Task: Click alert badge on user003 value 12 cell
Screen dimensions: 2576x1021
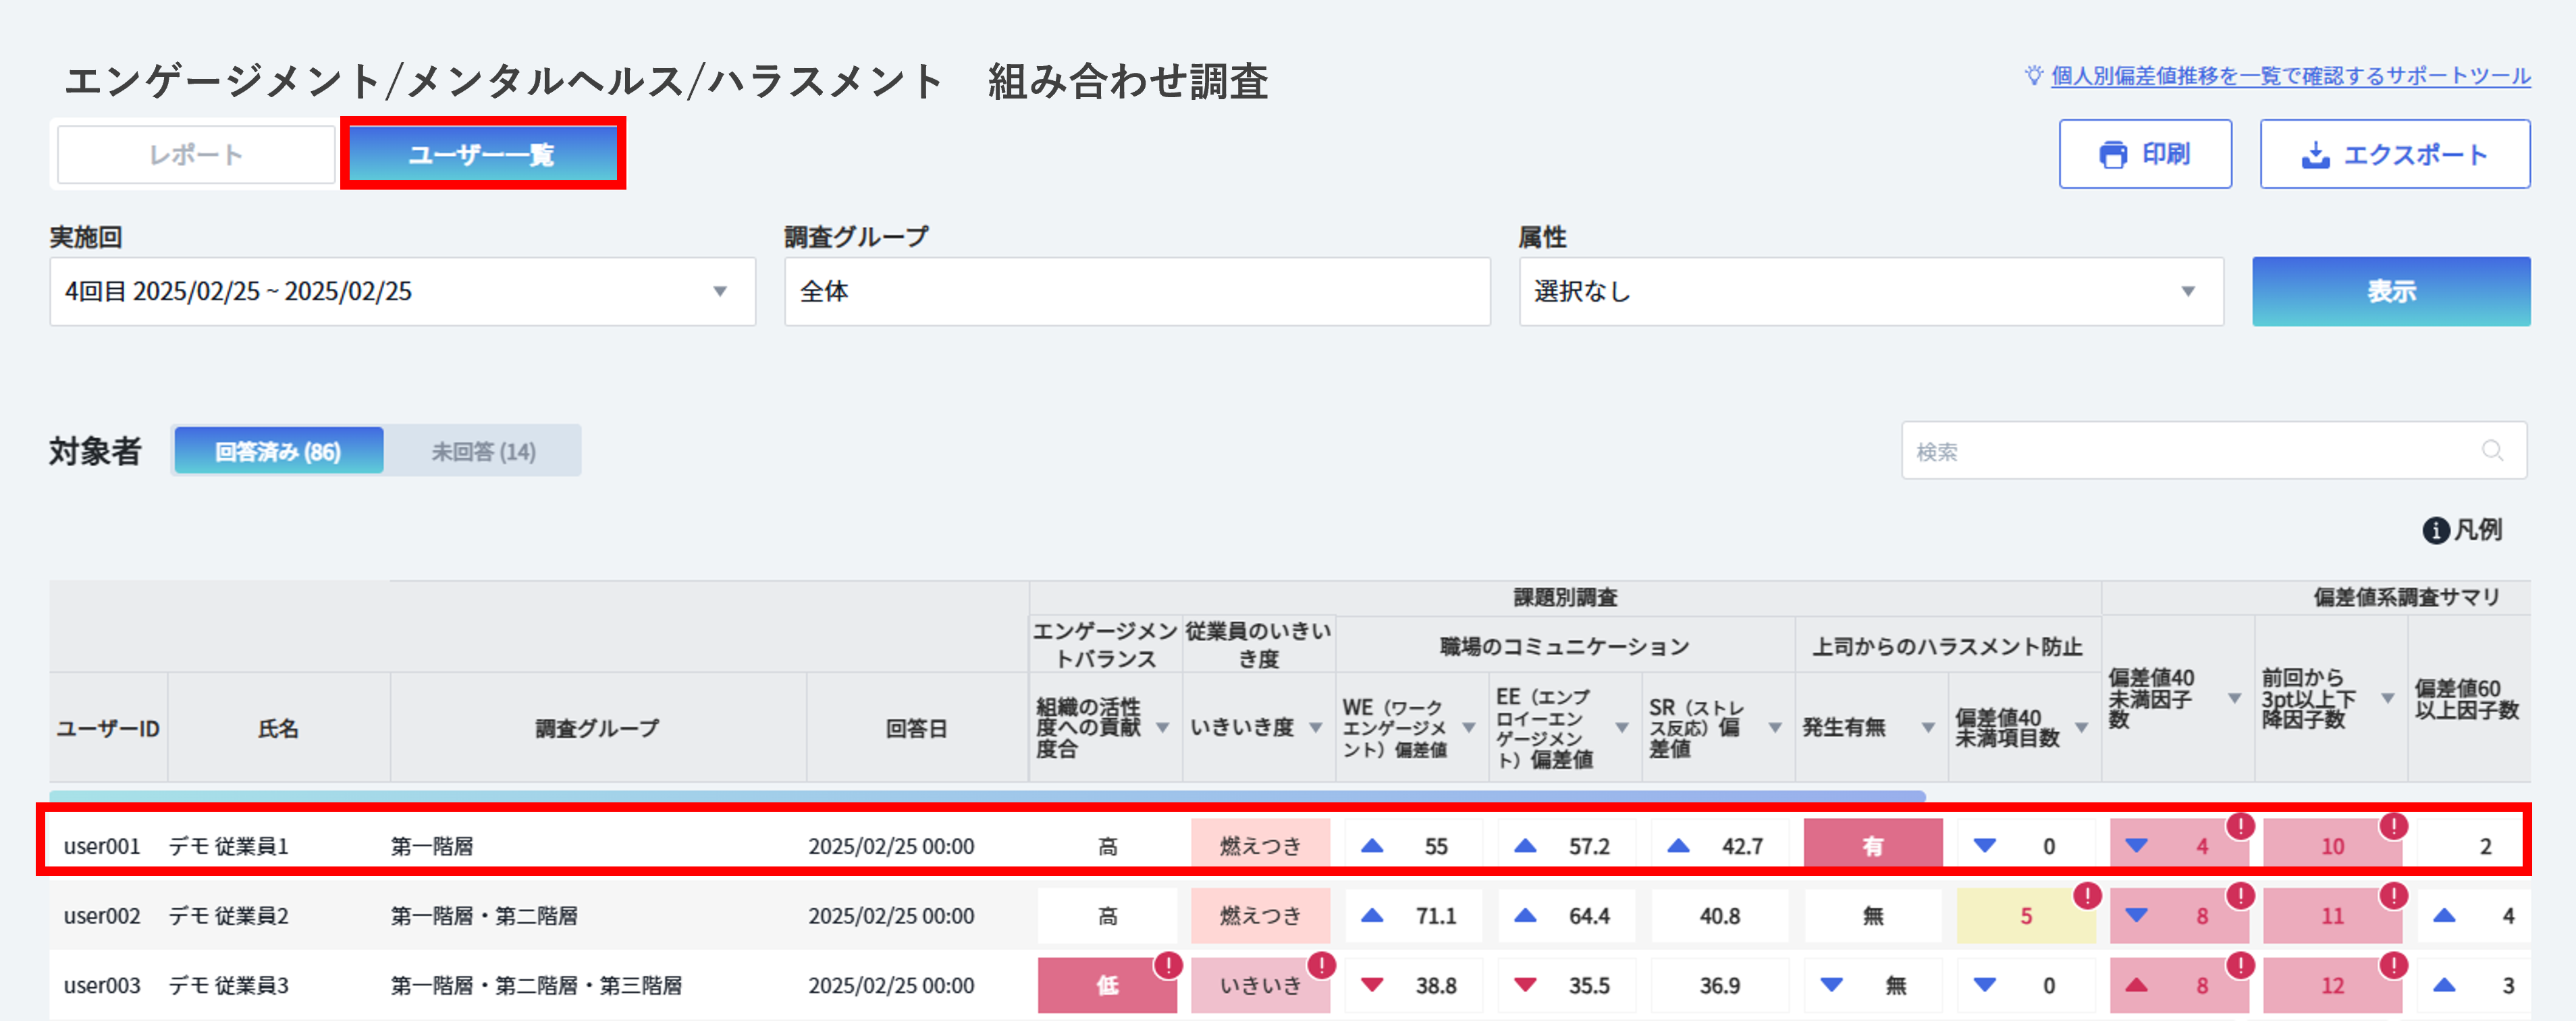Action: pos(2393,965)
